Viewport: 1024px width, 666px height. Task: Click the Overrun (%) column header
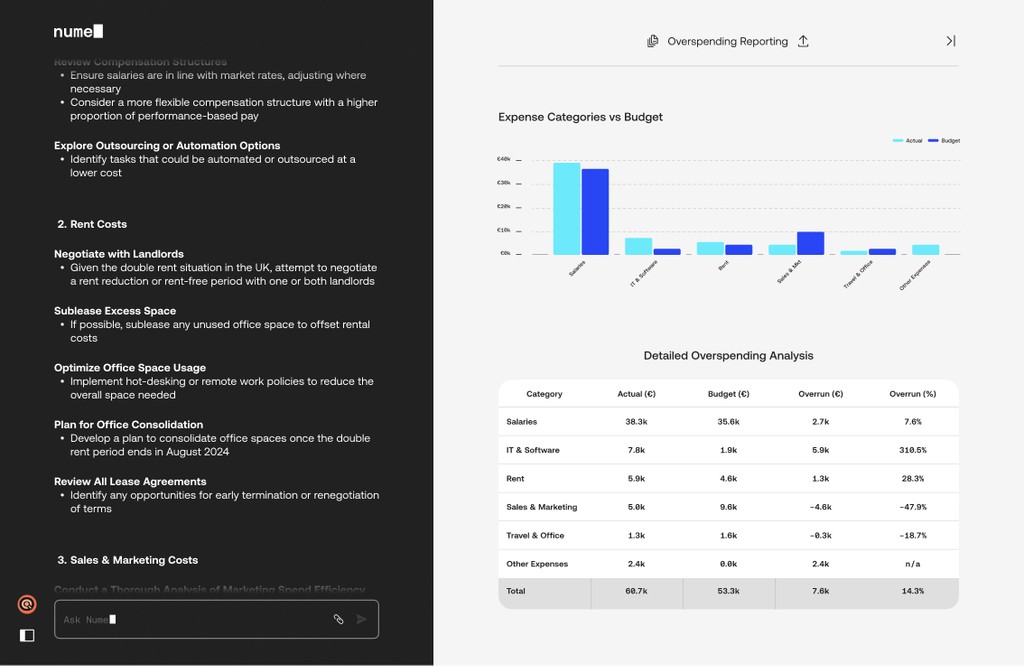pyautogui.click(x=912, y=394)
